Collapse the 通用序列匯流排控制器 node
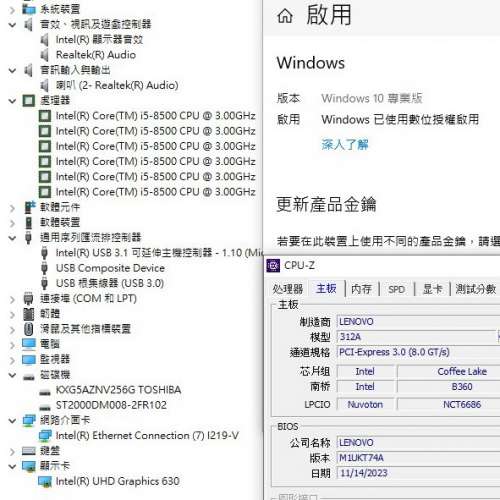The width and height of the screenshot is (500, 500). [12, 238]
